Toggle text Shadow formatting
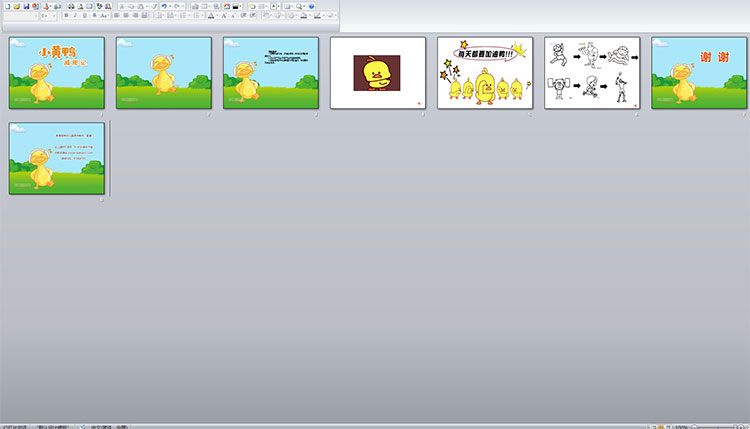Image resolution: width=750 pixels, height=429 pixels. [94, 15]
